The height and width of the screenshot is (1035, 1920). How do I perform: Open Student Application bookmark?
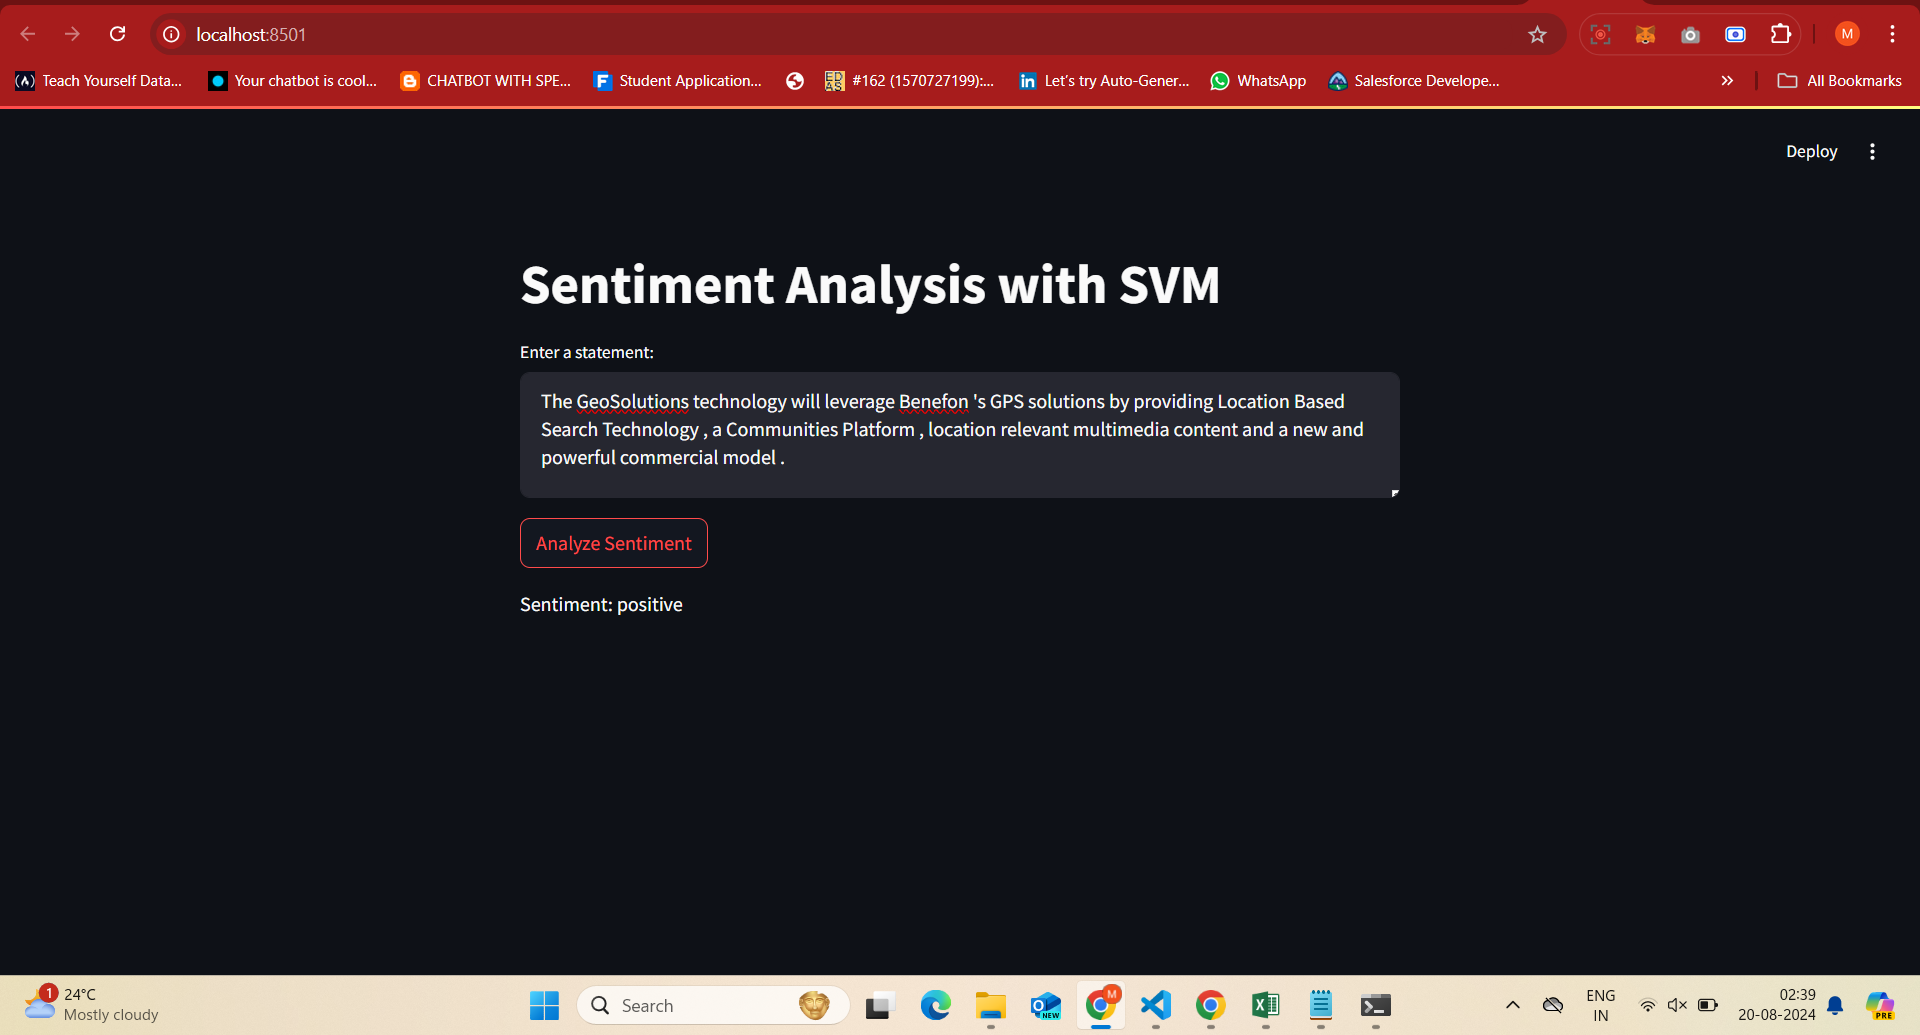point(678,81)
